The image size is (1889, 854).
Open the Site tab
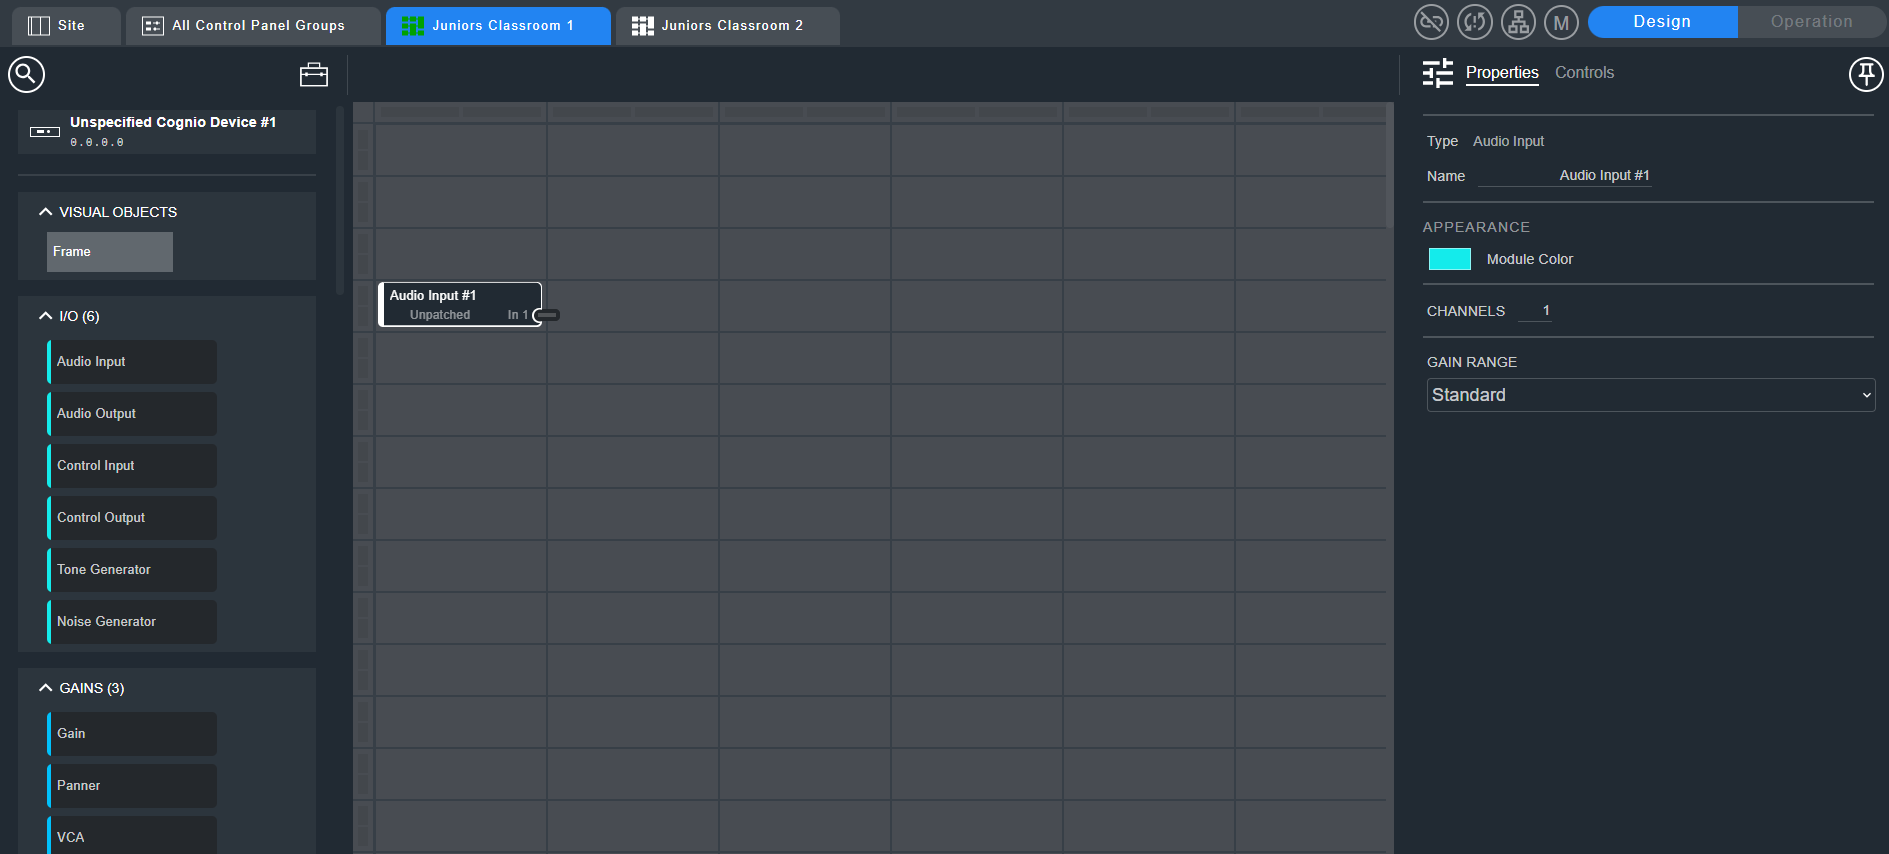click(66, 26)
